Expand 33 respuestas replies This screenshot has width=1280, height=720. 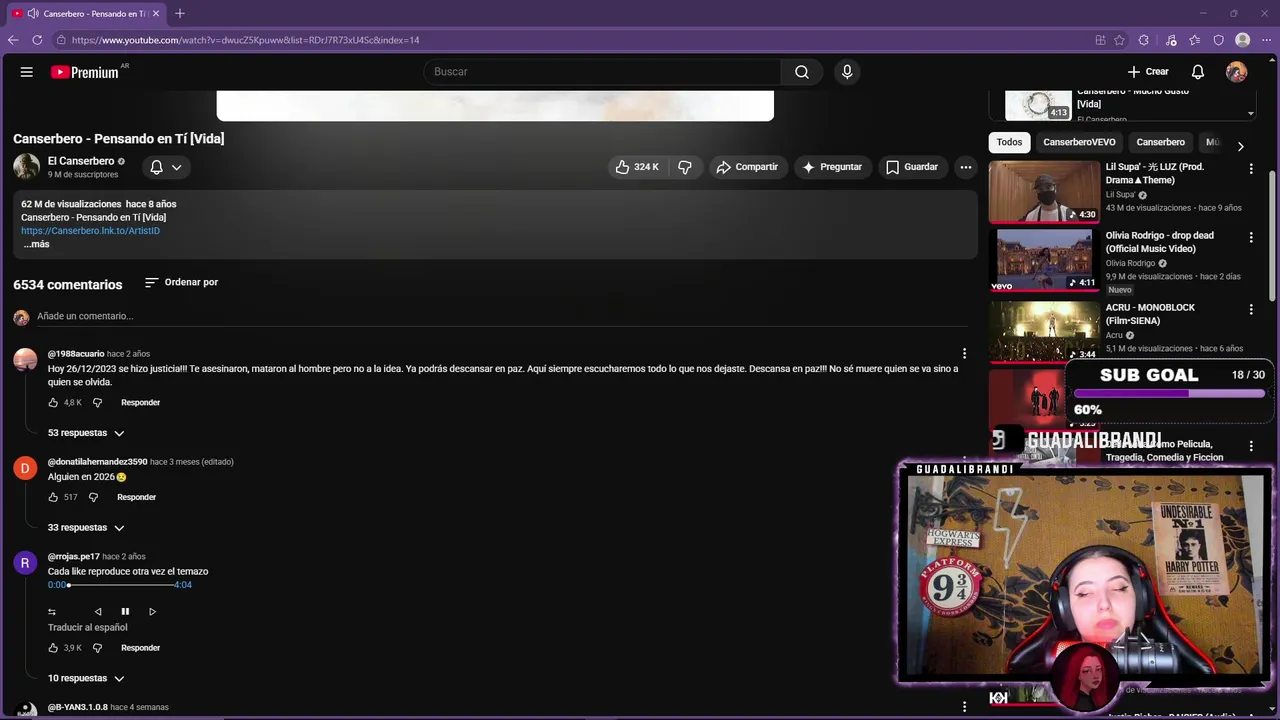pos(86,528)
